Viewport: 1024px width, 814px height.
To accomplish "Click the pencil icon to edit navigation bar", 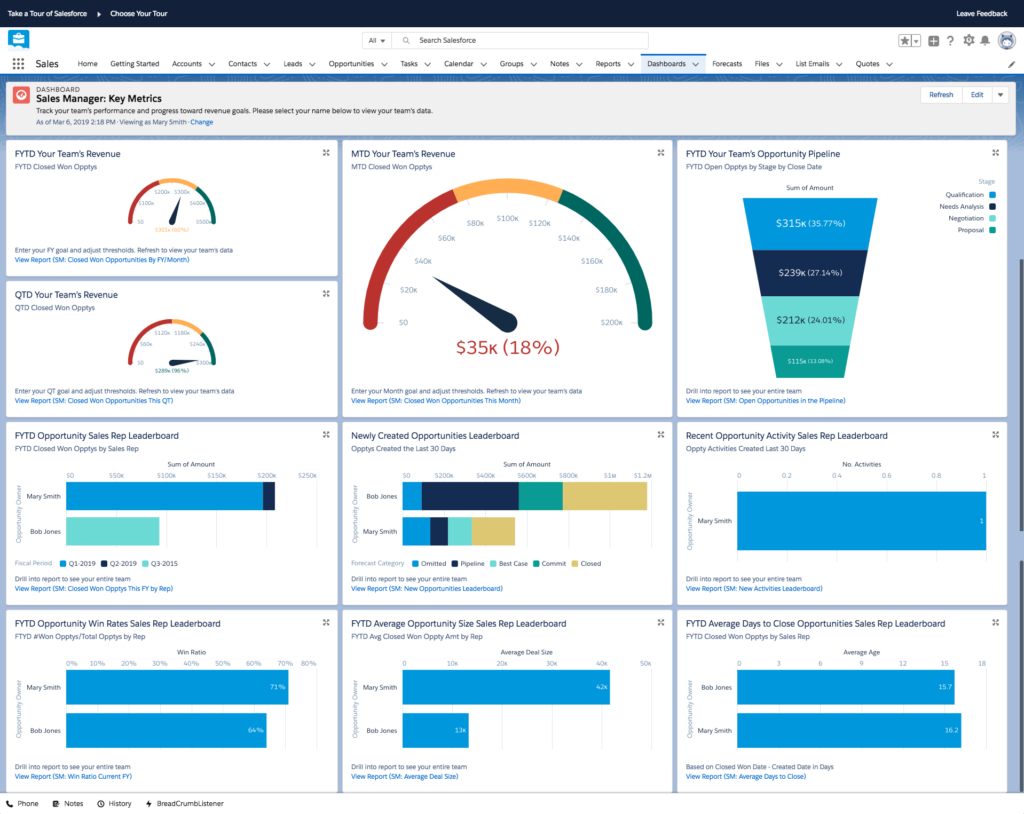I will [x=1011, y=64].
